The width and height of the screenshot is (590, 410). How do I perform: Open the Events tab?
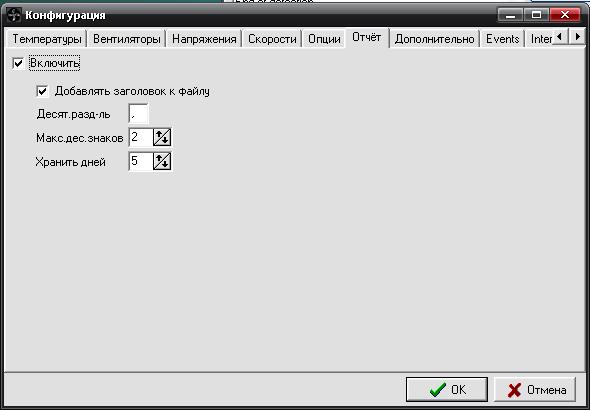(502, 39)
